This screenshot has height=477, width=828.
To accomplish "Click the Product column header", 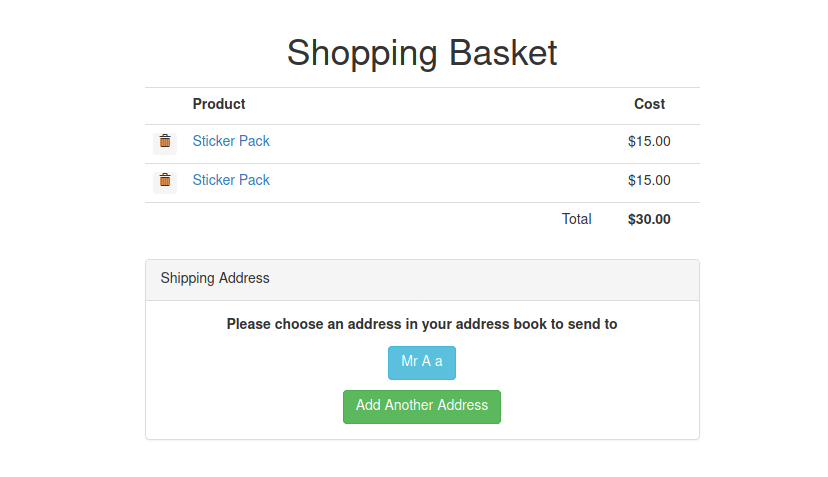I will 219,104.
